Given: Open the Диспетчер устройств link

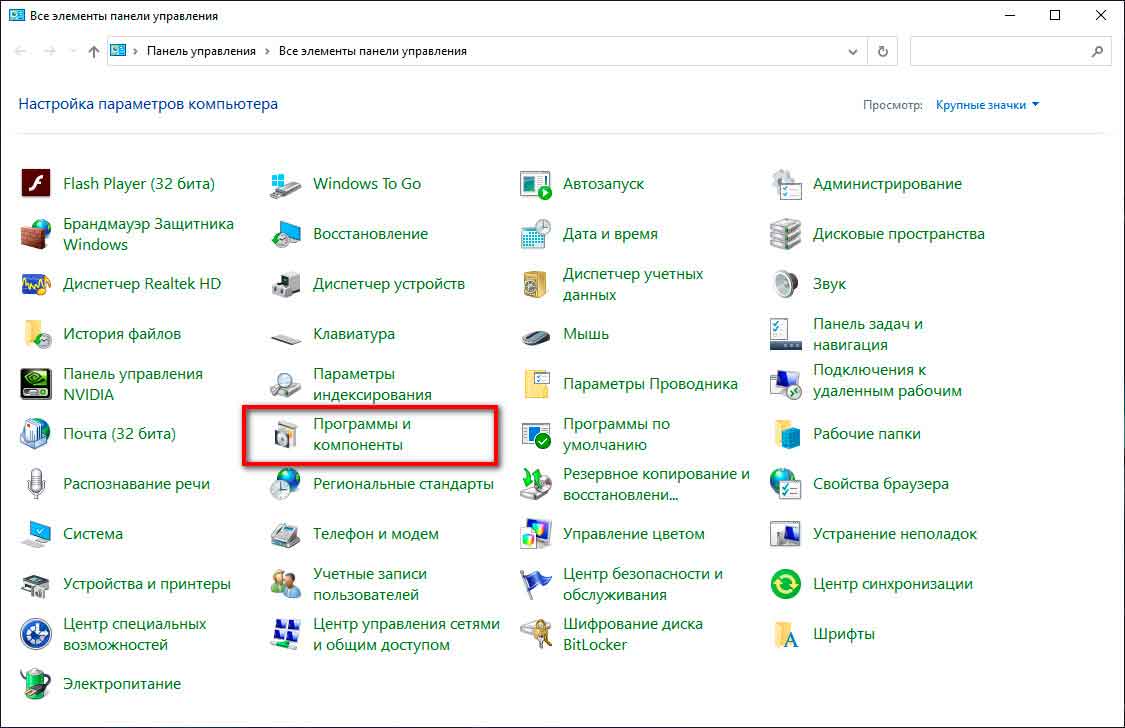Looking at the screenshot, I should tap(388, 284).
